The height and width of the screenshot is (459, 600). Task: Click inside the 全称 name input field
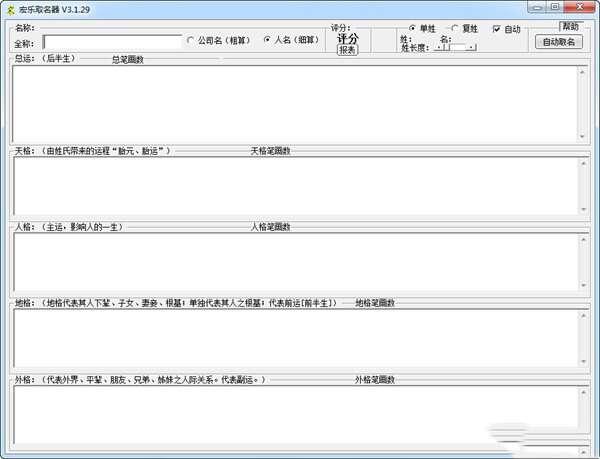tap(111, 42)
